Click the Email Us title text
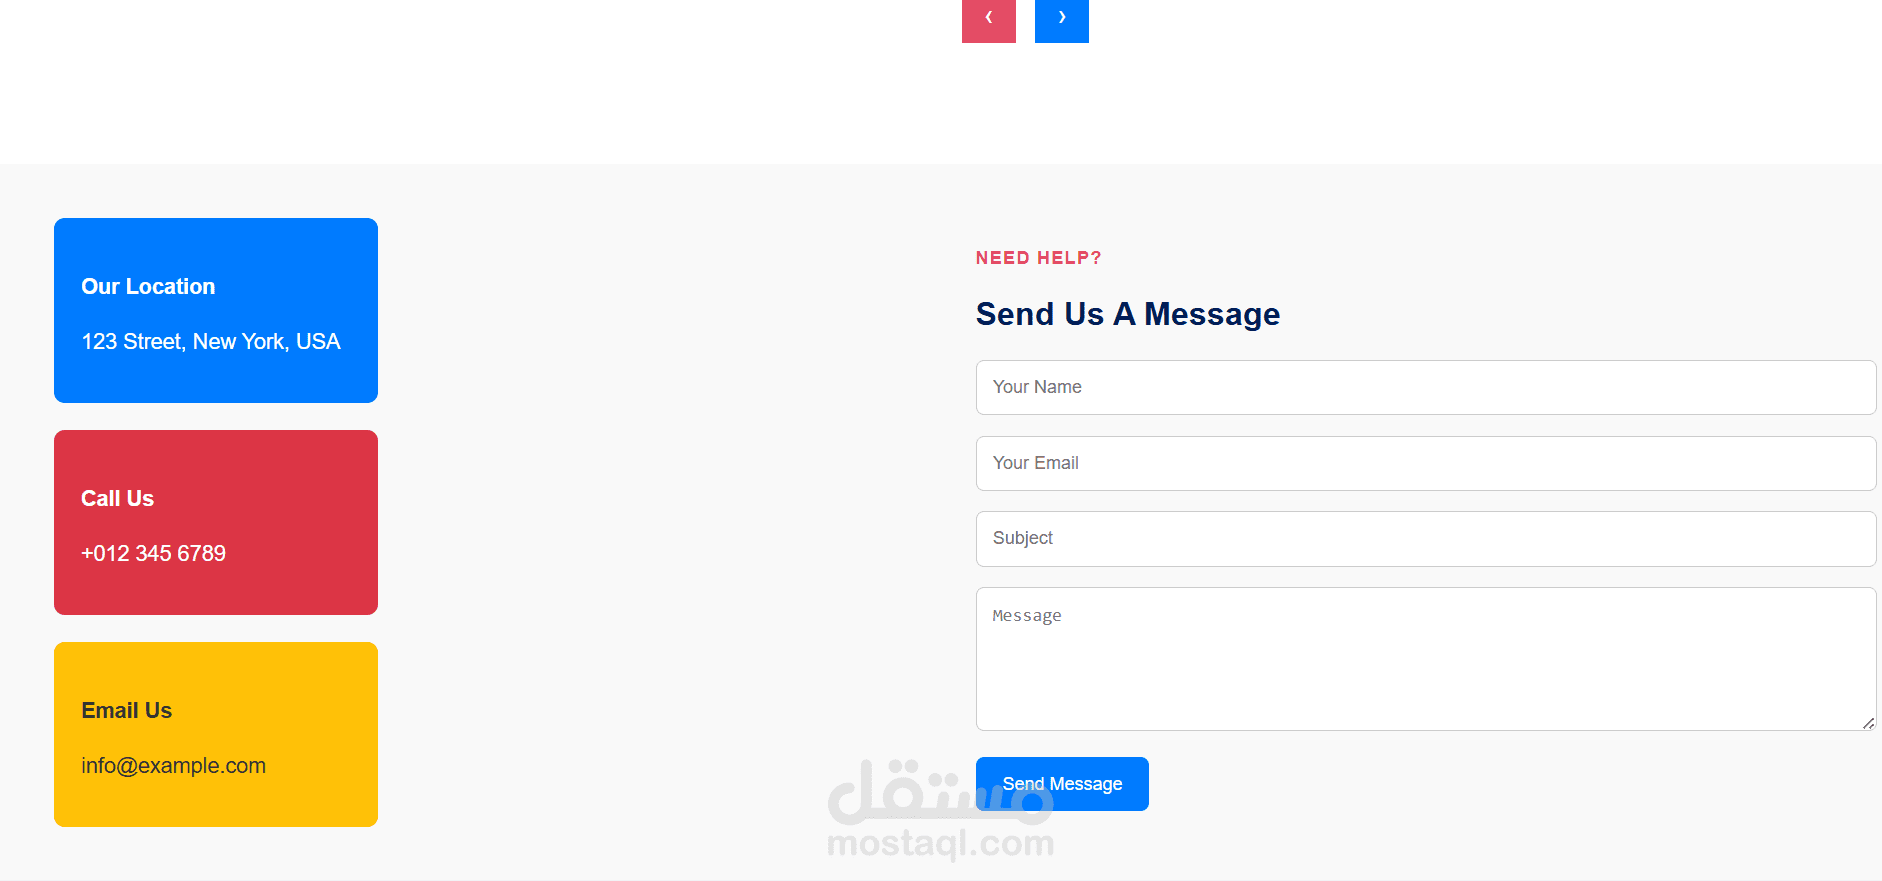1882x881 pixels. 127,711
